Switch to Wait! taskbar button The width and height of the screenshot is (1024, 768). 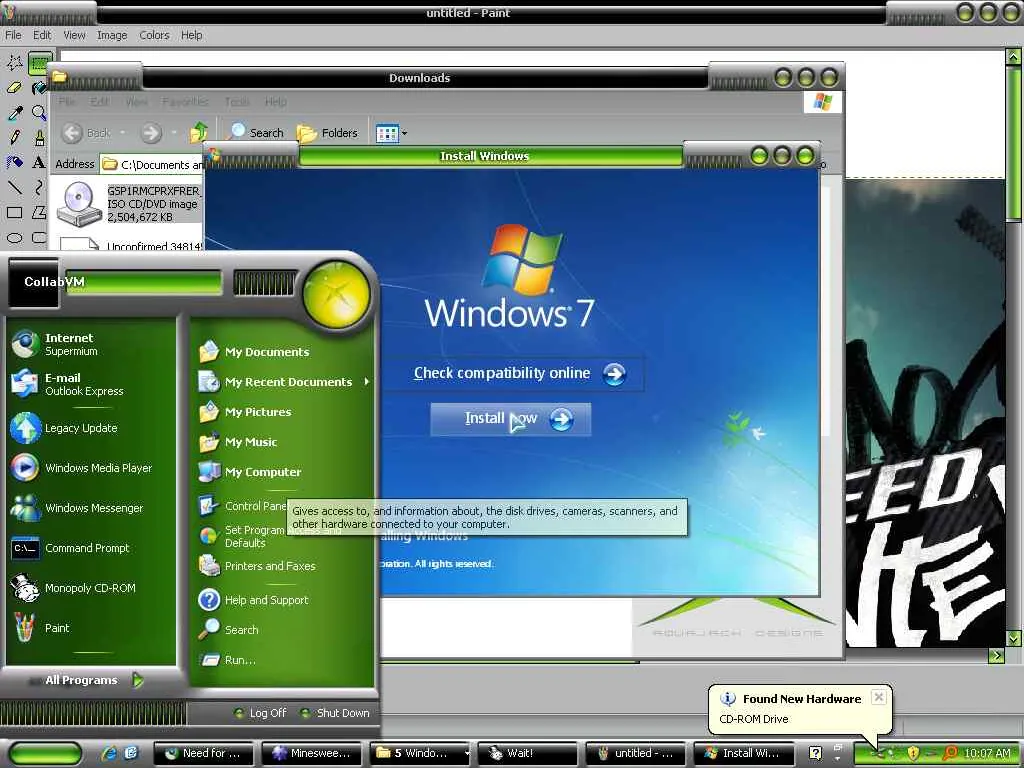(x=528, y=753)
